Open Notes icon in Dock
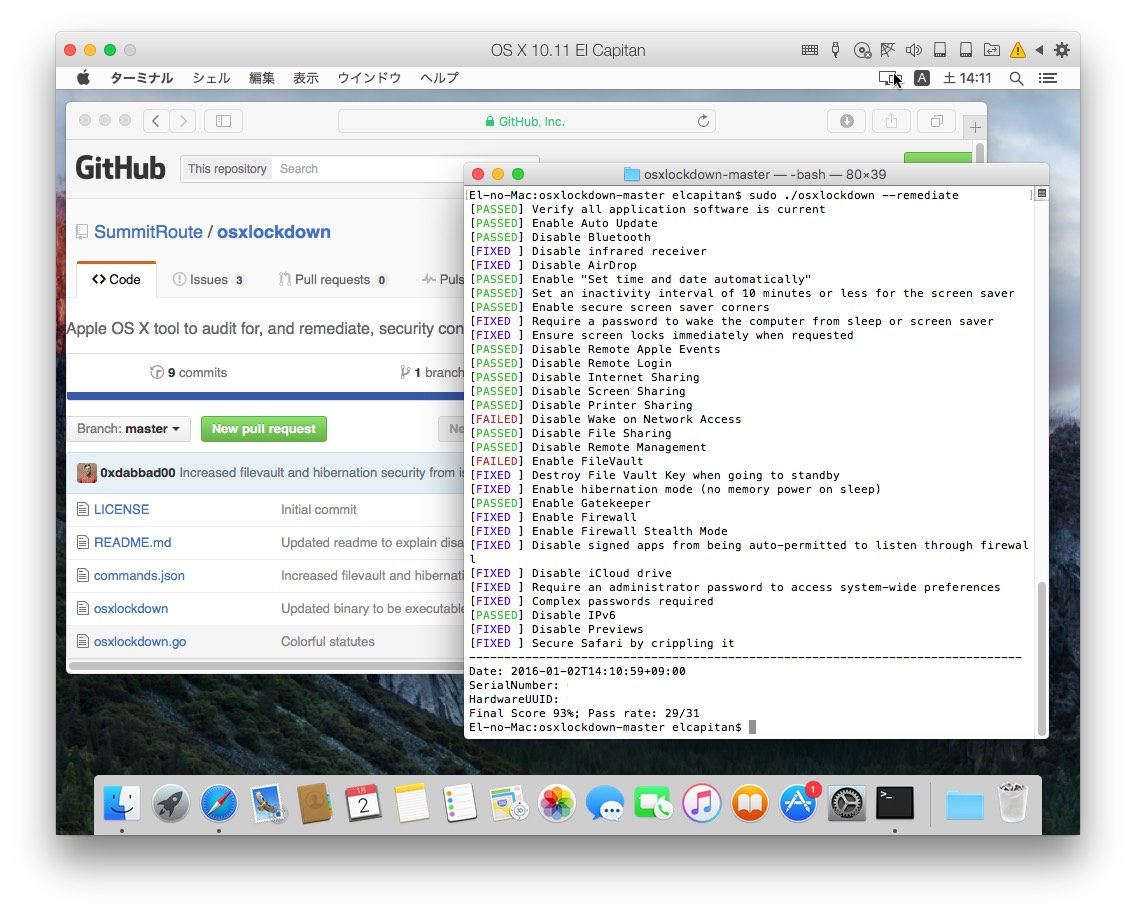This screenshot has width=1136, height=915. coord(412,803)
